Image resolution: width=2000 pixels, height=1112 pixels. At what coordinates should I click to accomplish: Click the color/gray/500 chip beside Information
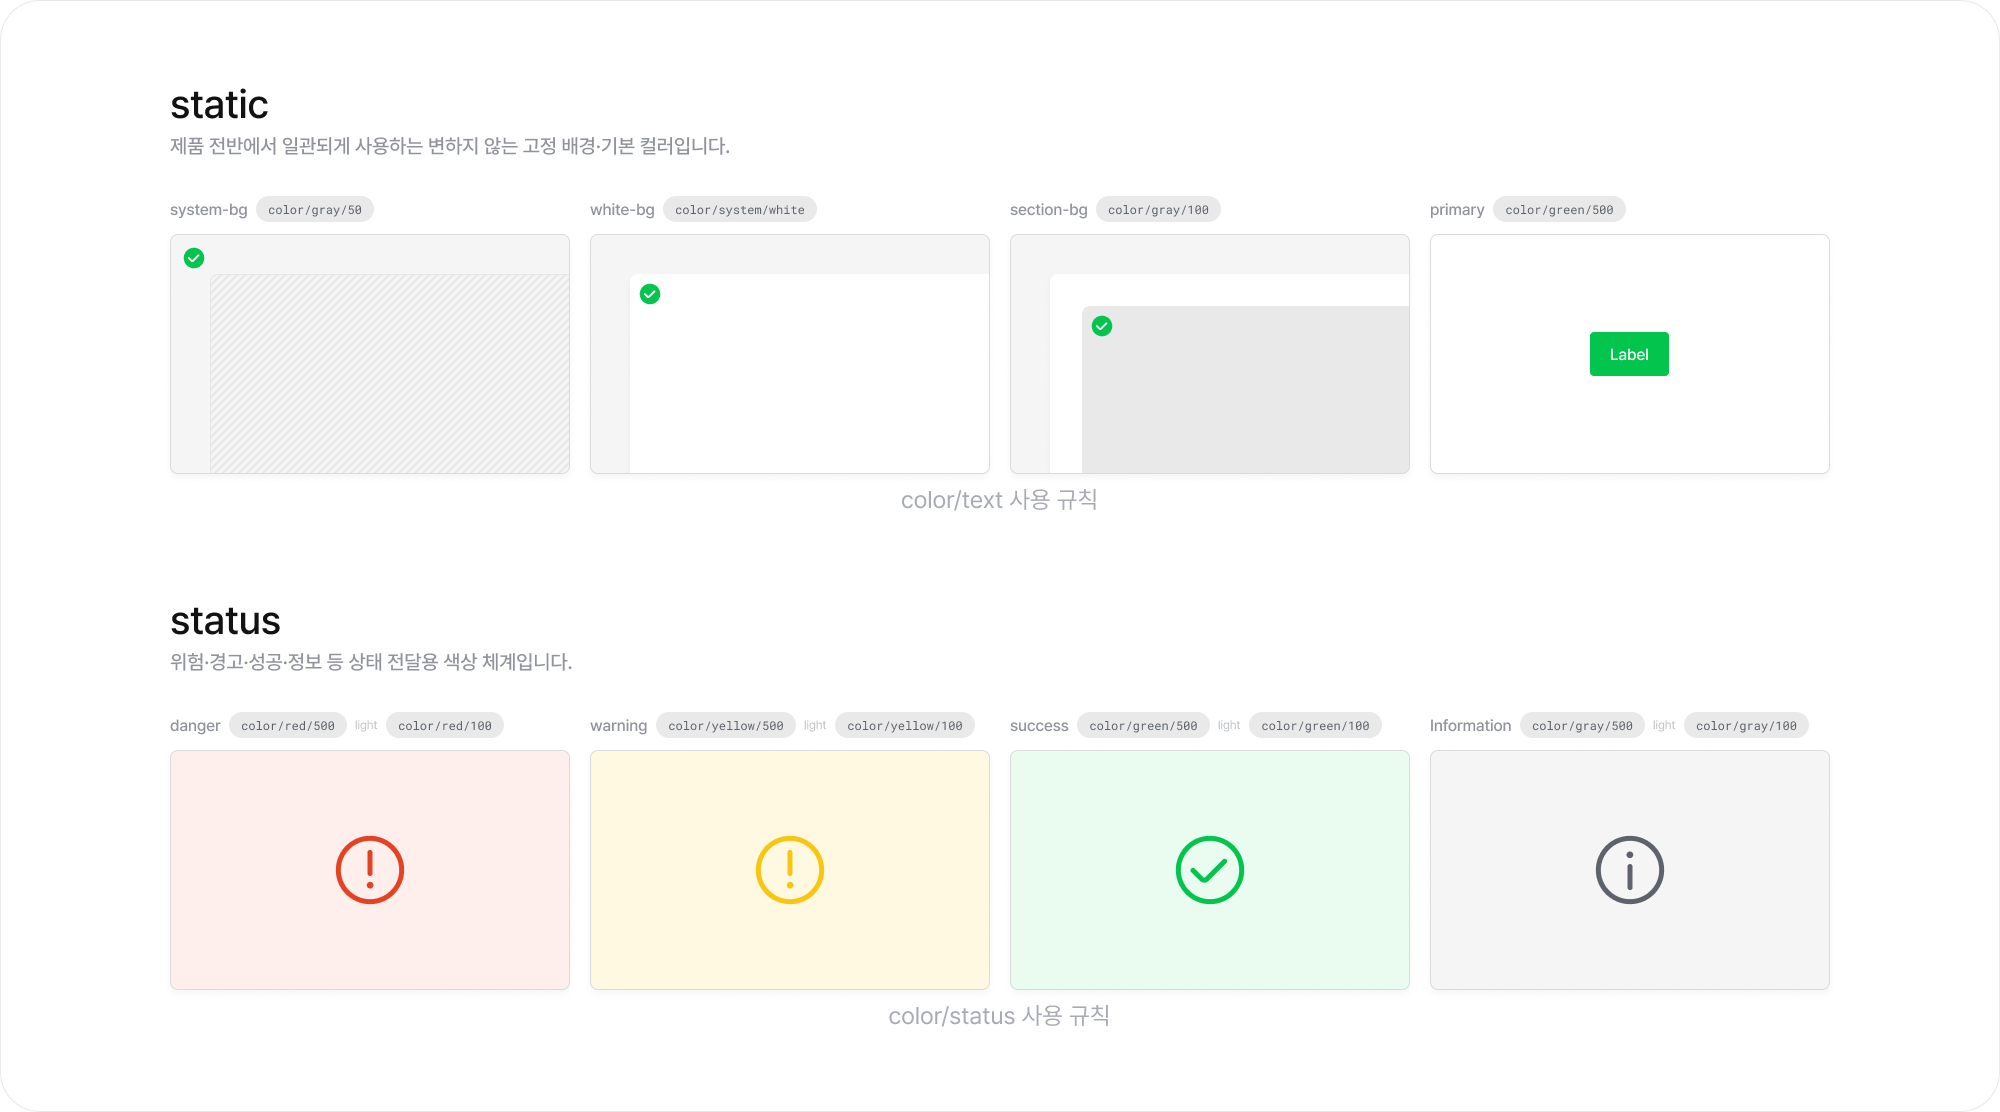[1582, 726]
